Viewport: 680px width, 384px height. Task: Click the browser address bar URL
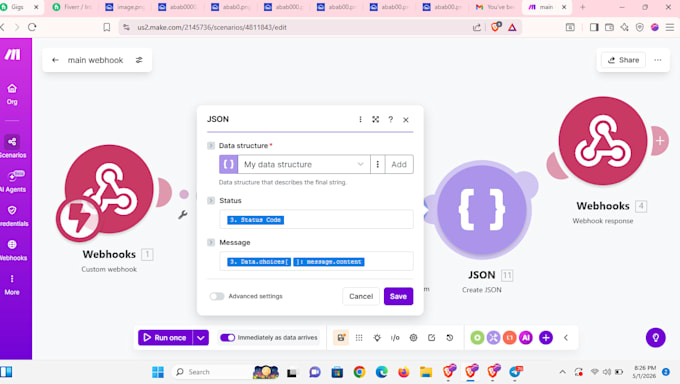212,27
